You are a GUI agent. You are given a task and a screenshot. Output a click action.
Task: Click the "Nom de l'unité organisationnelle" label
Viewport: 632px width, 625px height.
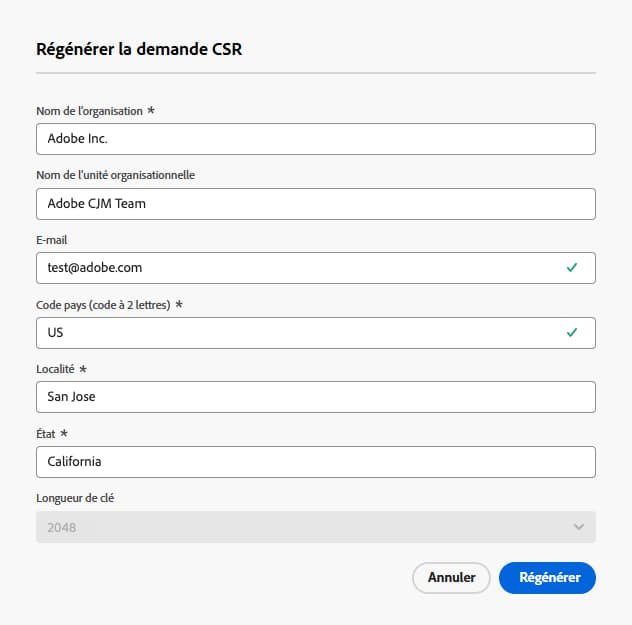[115, 175]
